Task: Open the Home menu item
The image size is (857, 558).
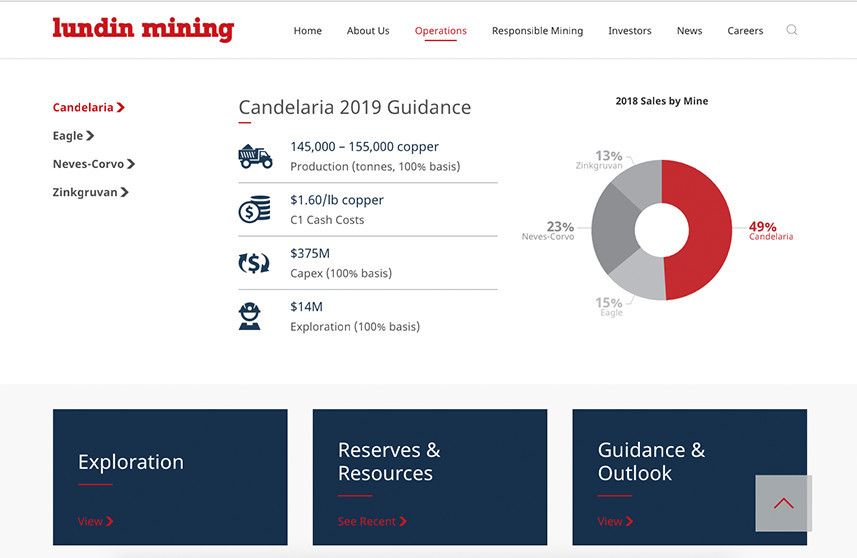Action: pyautogui.click(x=308, y=31)
